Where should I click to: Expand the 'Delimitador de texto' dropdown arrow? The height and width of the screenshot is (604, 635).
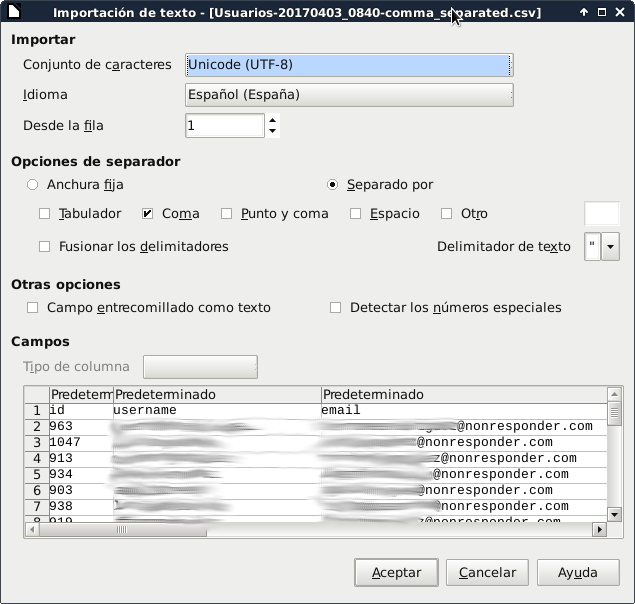610,247
